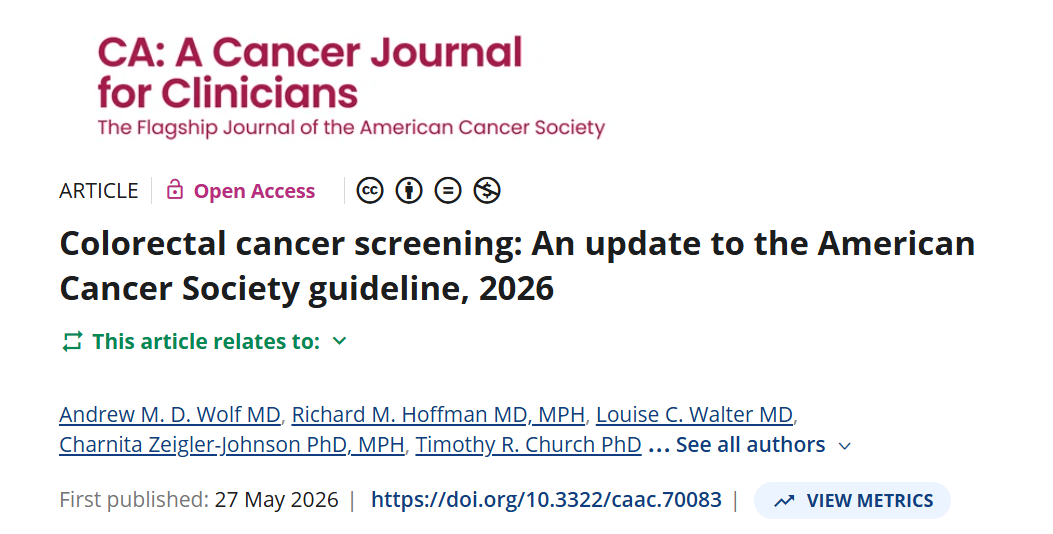Open author Andrew M. D. Wolf MD
Viewport: 1053px width, 534px height.
tap(170, 414)
